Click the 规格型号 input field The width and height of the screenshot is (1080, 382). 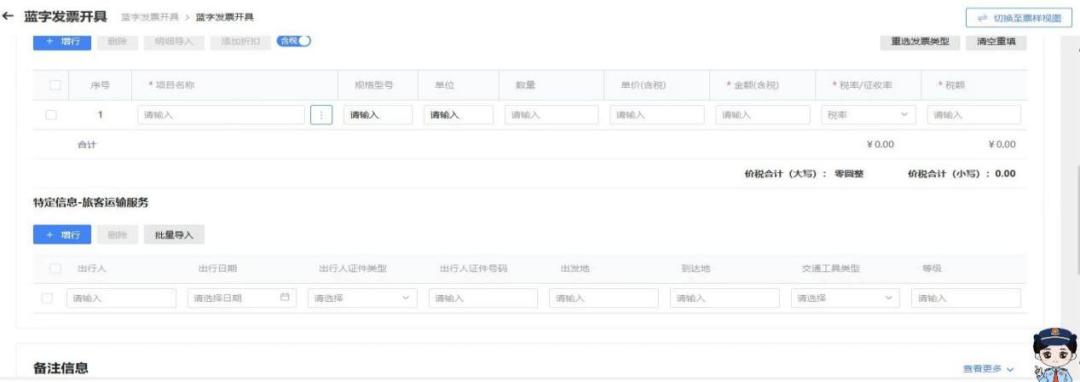coord(378,115)
